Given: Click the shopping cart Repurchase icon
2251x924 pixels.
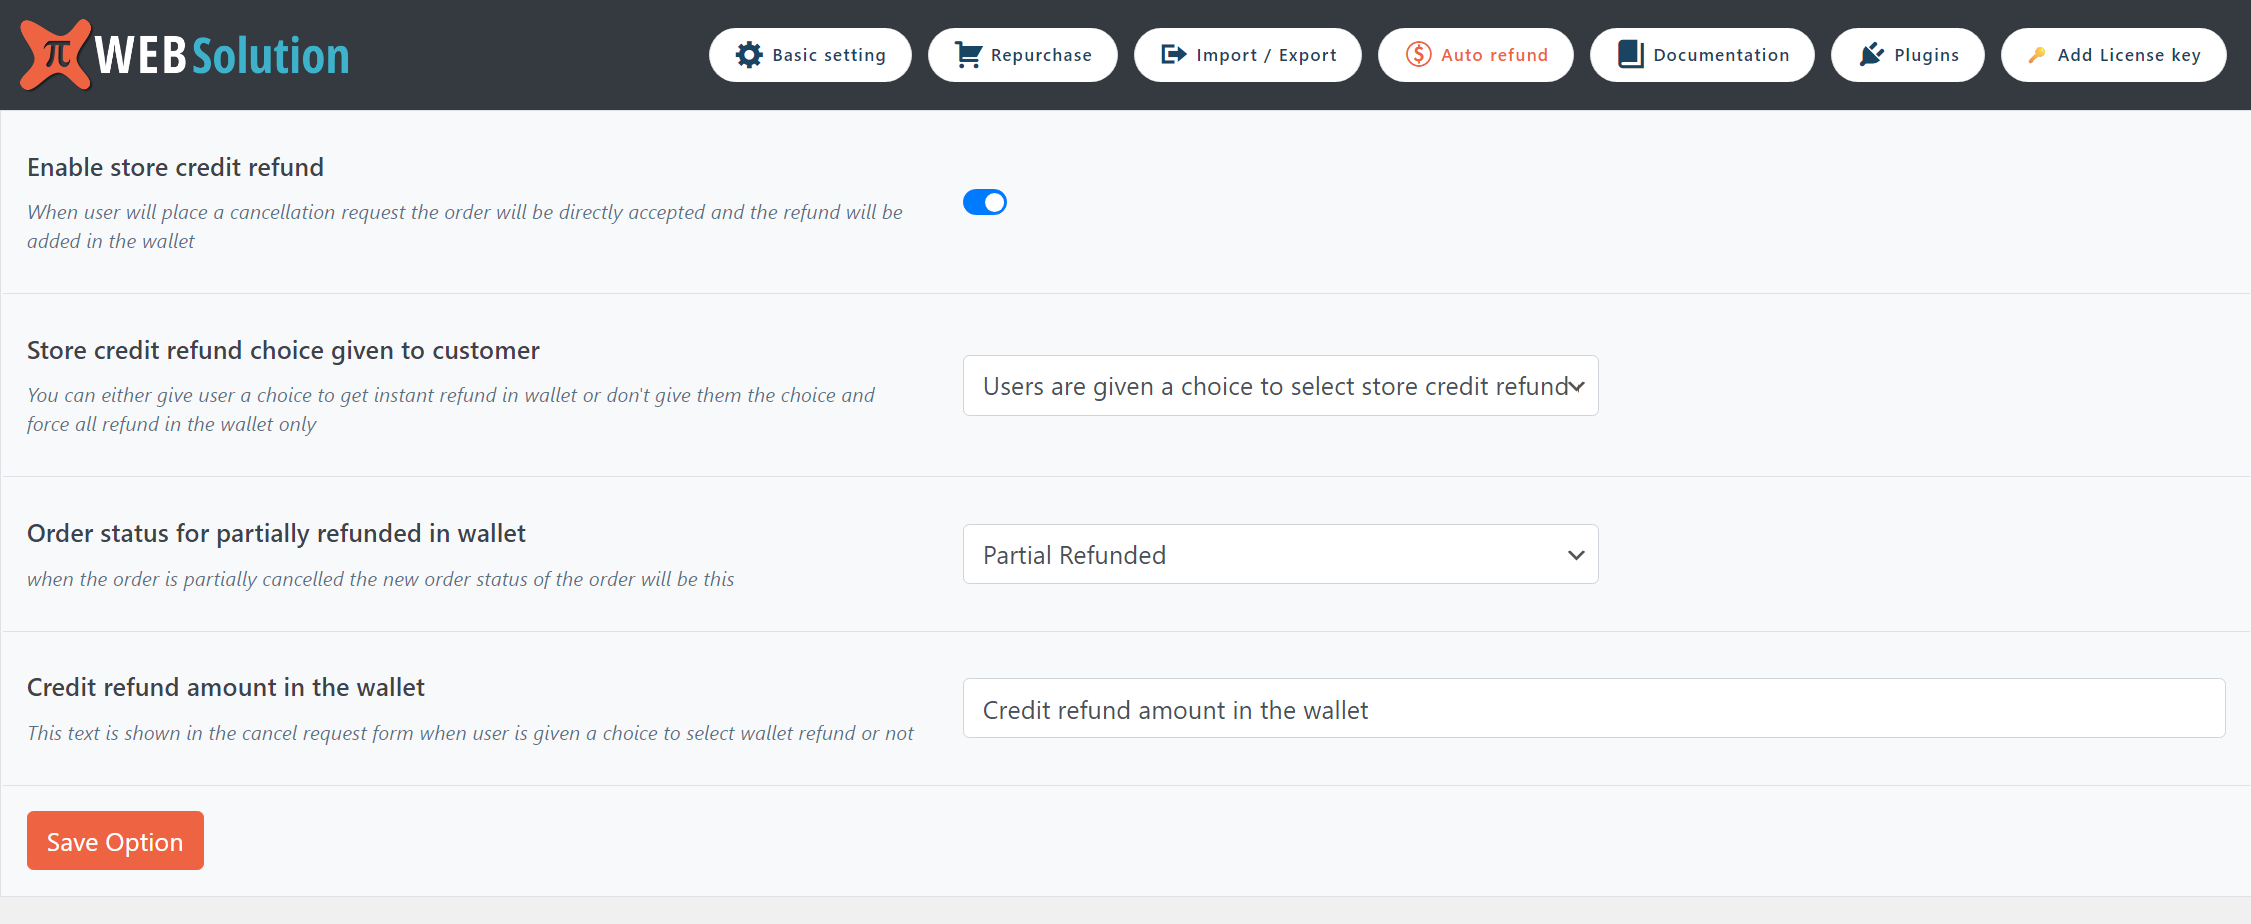Looking at the screenshot, I should [967, 55].
